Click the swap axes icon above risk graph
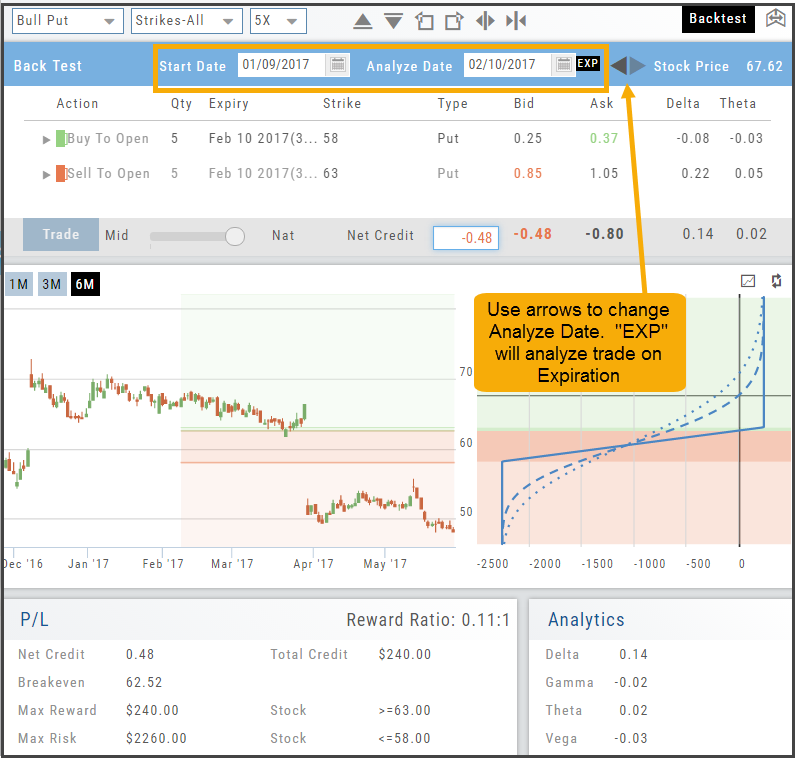Viewport: 795px width, 758px height. pyautogui.click(x=777, y=281)
